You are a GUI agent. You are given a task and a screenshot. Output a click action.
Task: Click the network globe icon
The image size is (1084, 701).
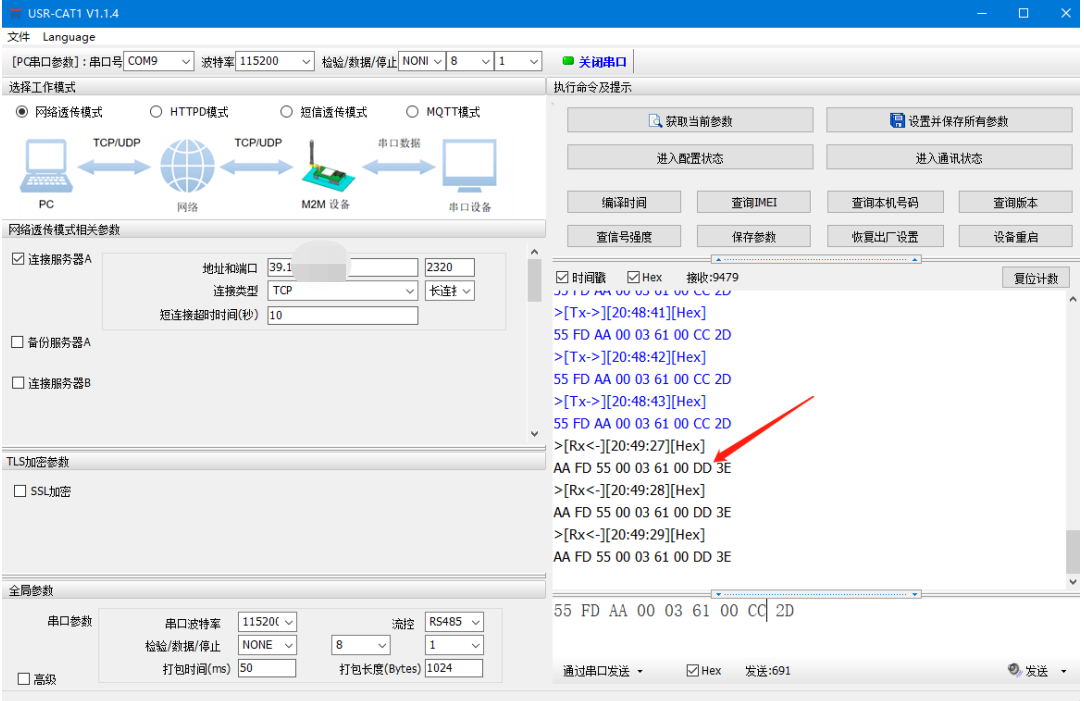(187, 168)
